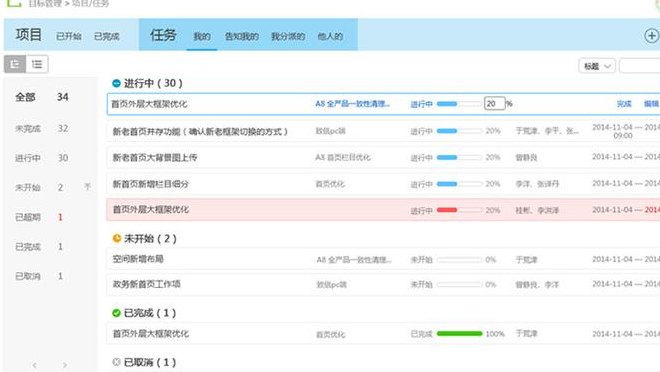Select the 我的 tasks tab

[x=202, y=36]
